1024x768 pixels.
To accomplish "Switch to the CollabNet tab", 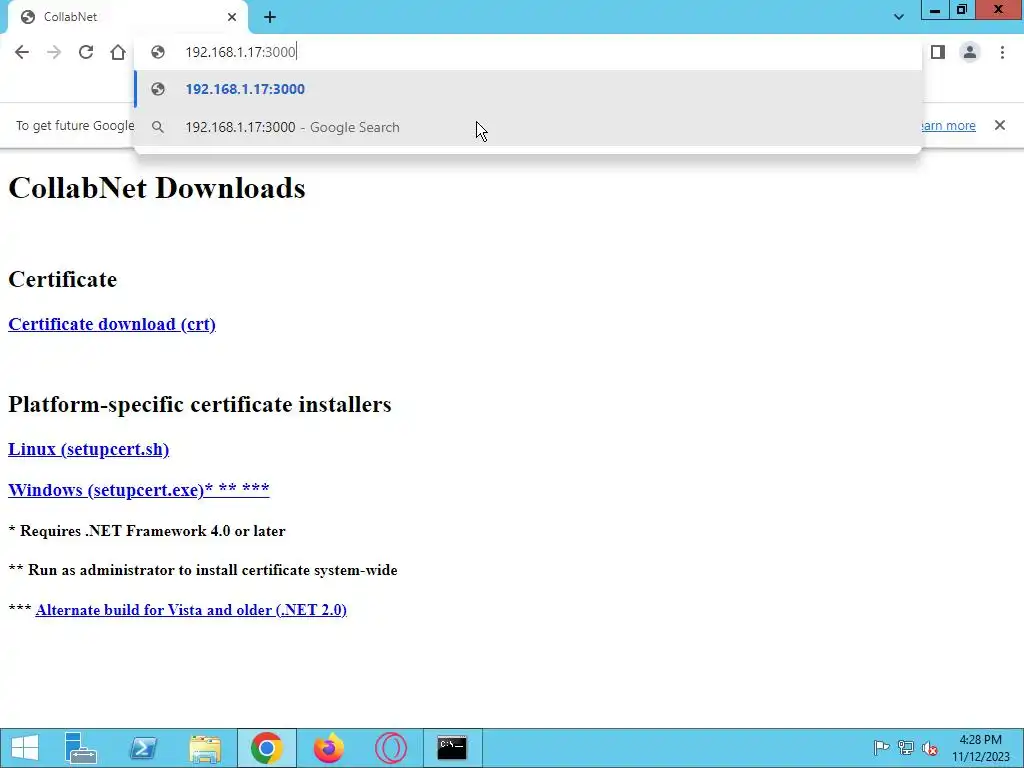I will [127, 17].
